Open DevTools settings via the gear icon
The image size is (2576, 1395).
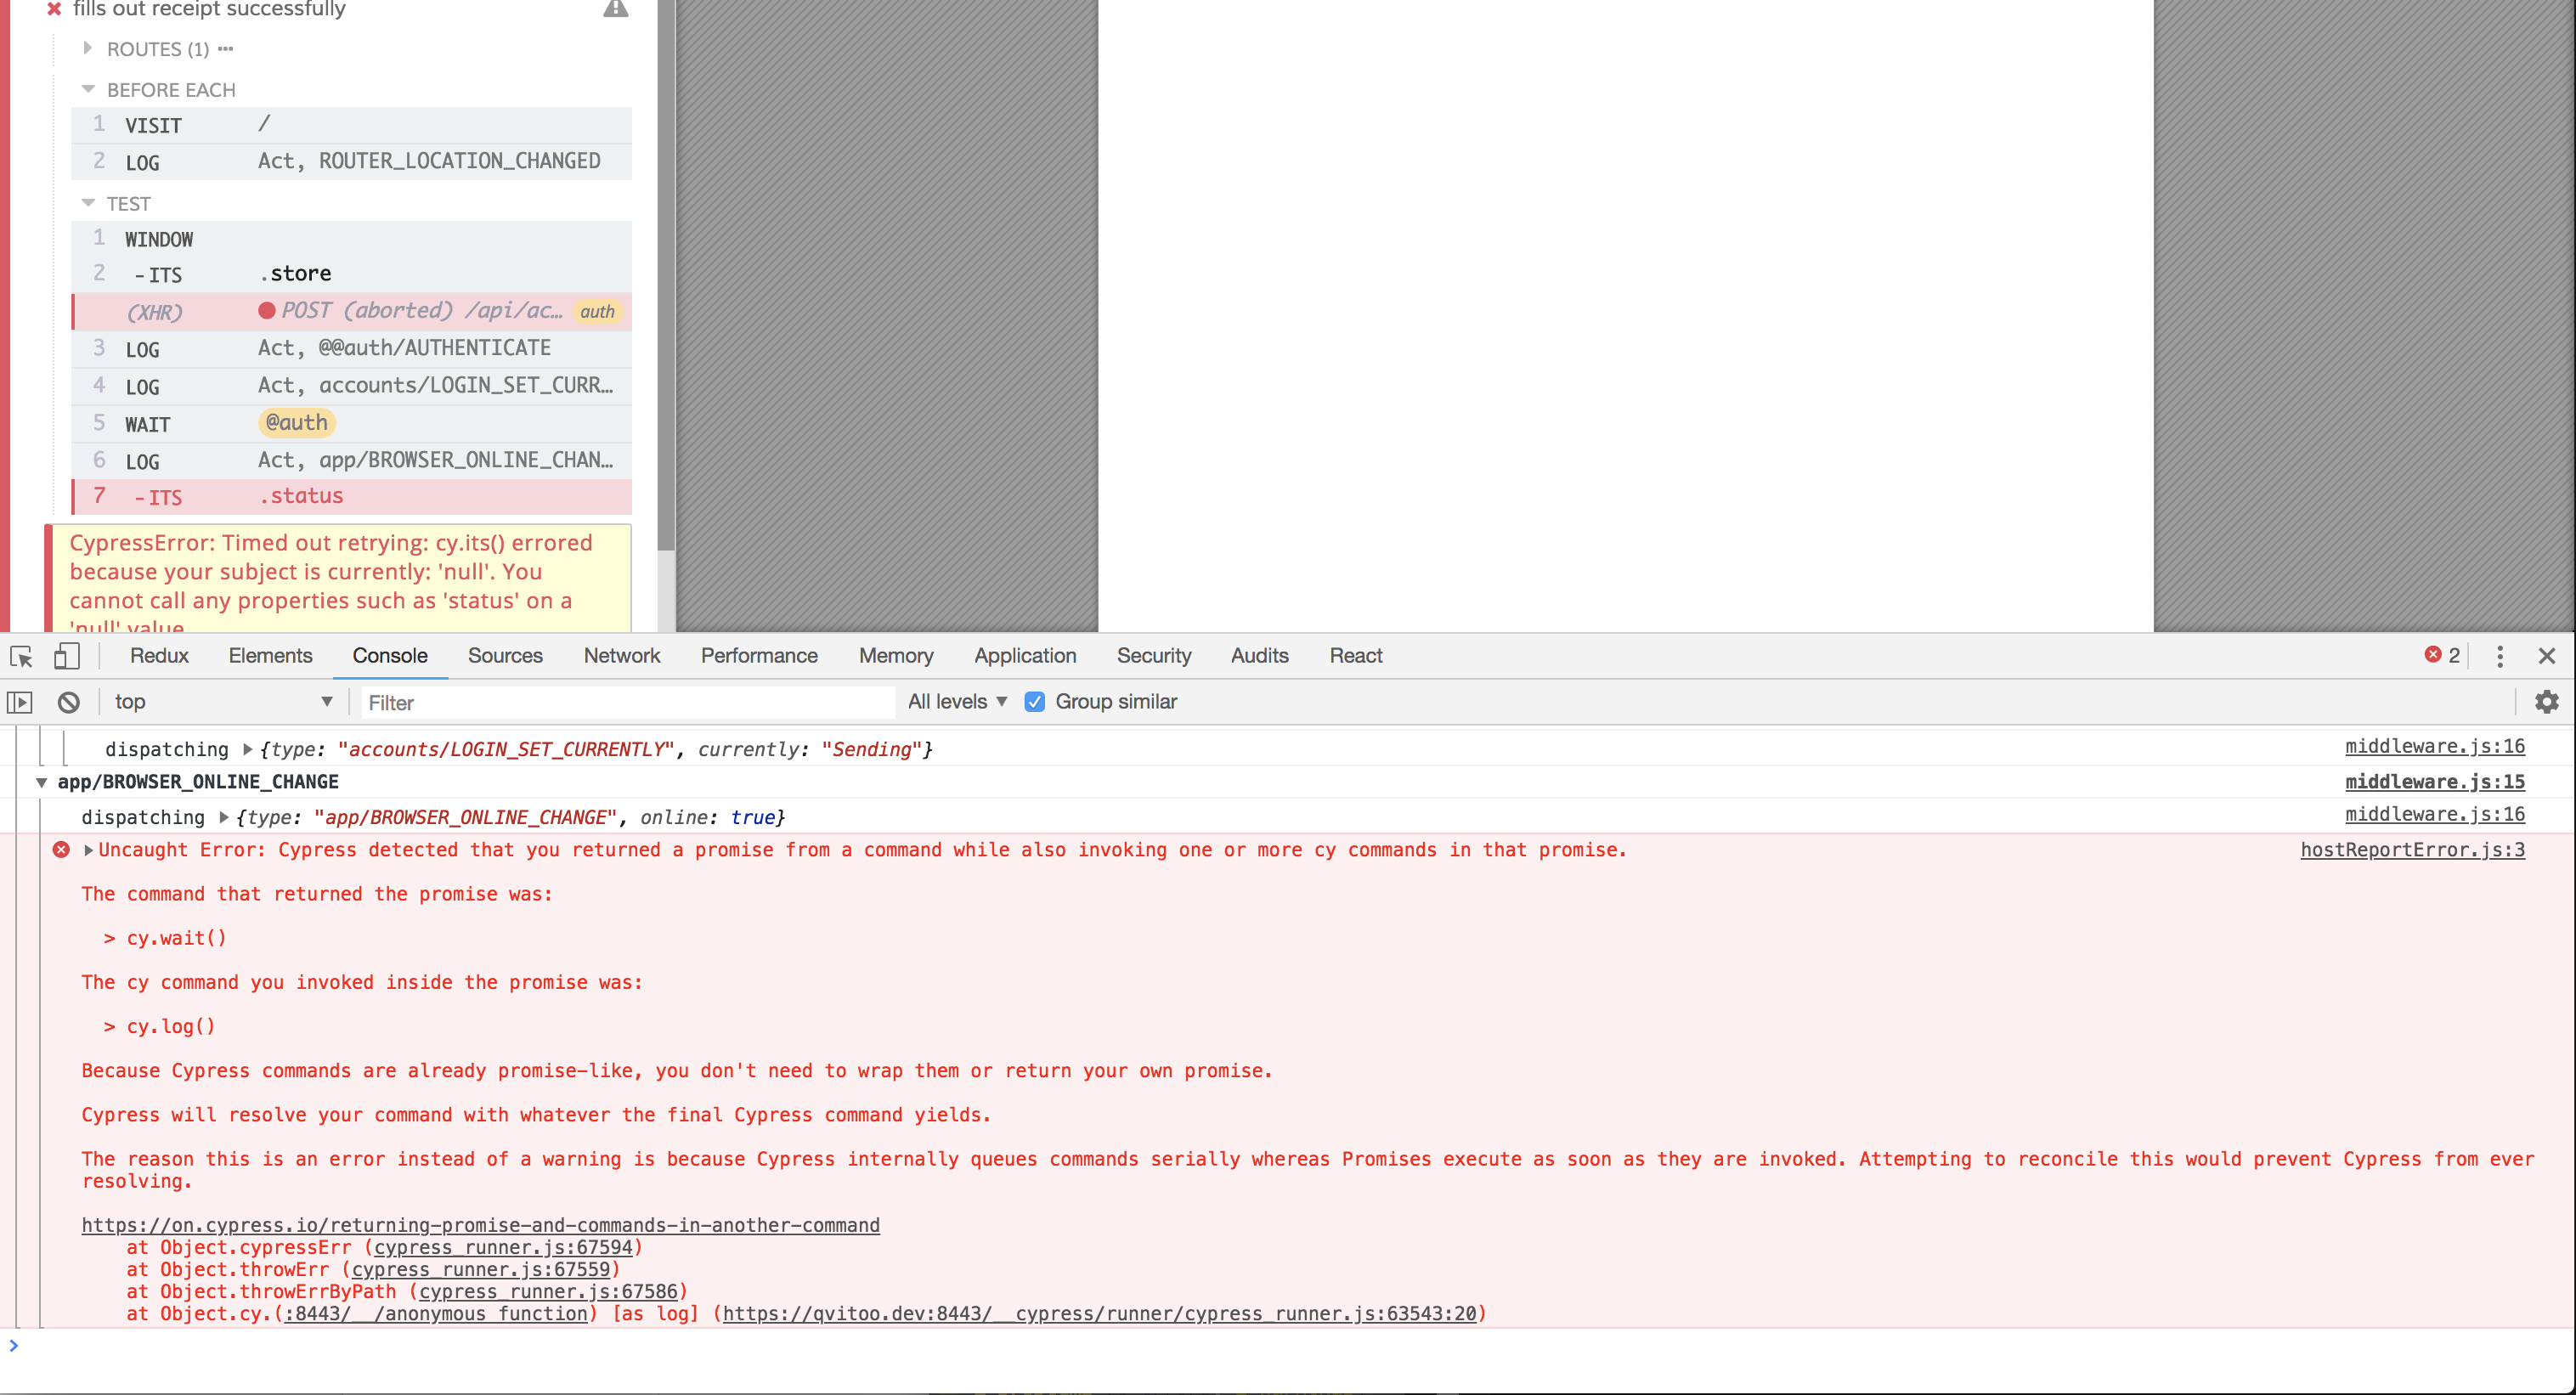2546,701
